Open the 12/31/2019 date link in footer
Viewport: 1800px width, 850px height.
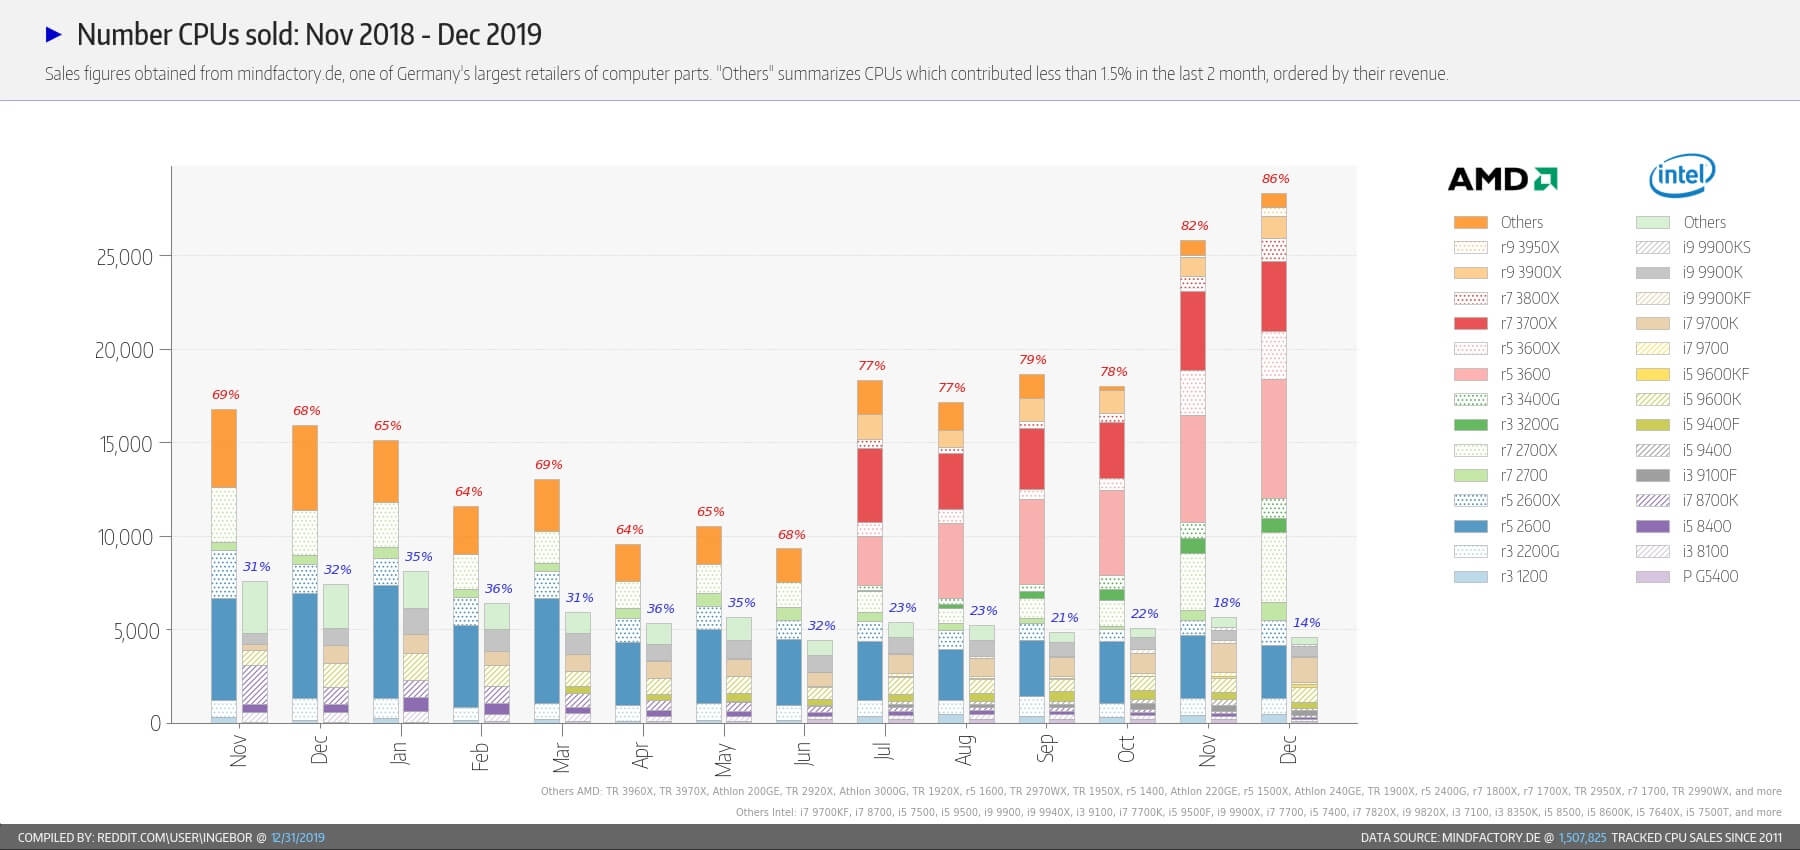coord(298,838)
